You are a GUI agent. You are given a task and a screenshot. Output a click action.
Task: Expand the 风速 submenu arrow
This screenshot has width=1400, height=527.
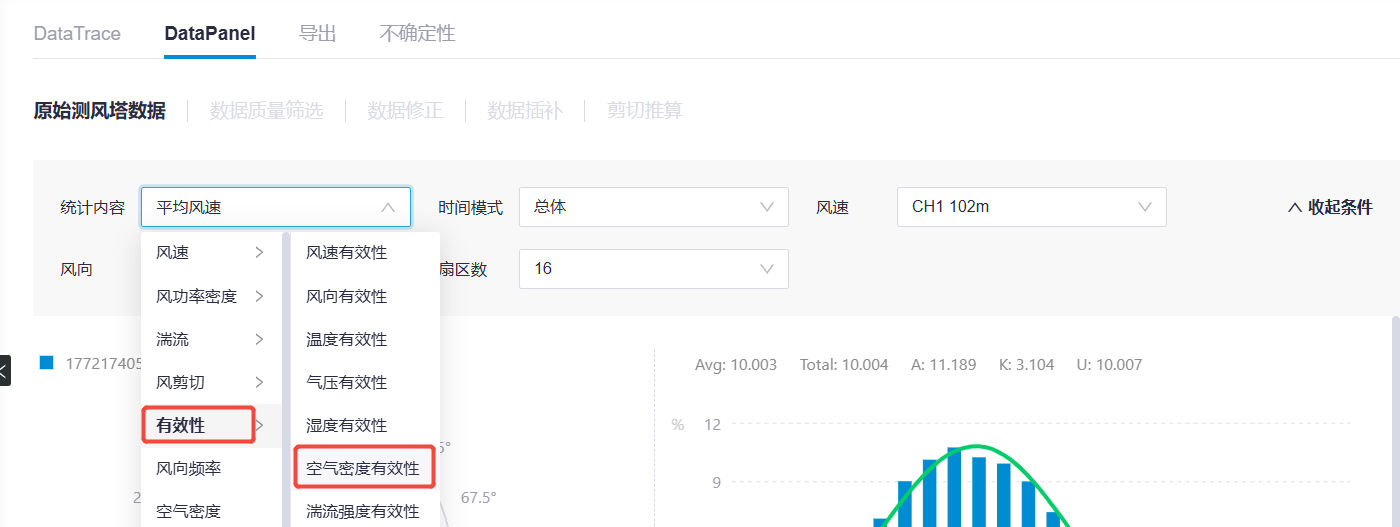pyautogui.click(x=259, y=253)
